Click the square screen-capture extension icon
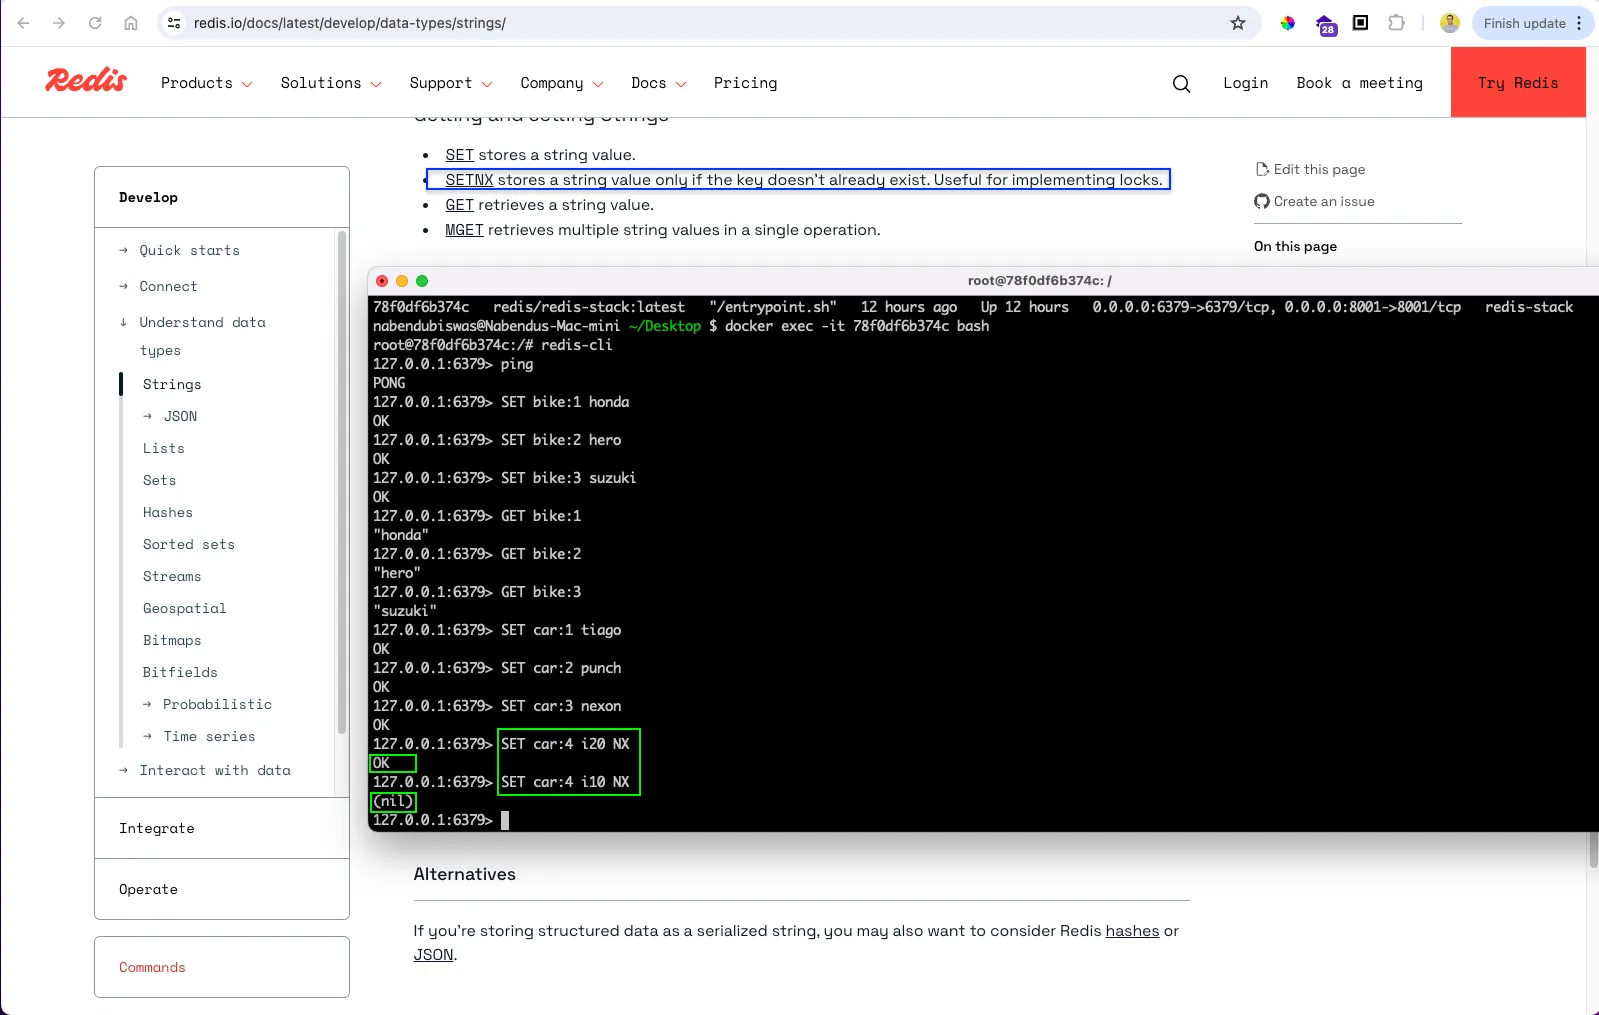1599x1015 pixels. (1361, 23)
